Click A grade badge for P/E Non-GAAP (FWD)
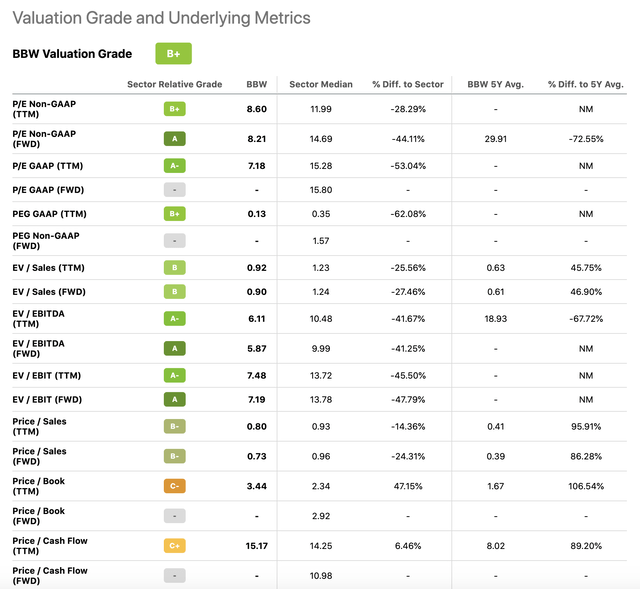640x589 pixels. click(x=175, y=139)
